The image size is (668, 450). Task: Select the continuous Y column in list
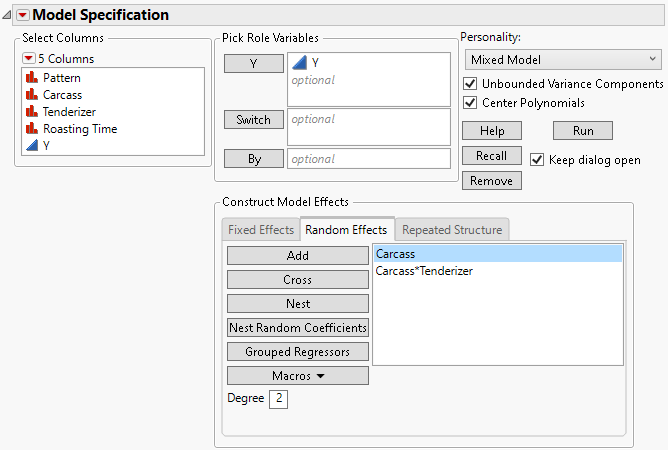[30, 145]
